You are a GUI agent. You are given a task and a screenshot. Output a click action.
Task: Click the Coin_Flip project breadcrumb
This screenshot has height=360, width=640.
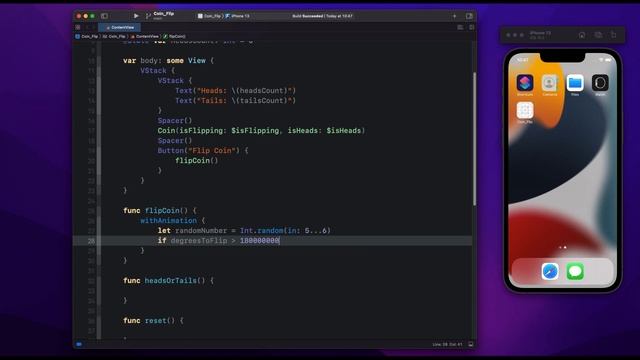87,36
